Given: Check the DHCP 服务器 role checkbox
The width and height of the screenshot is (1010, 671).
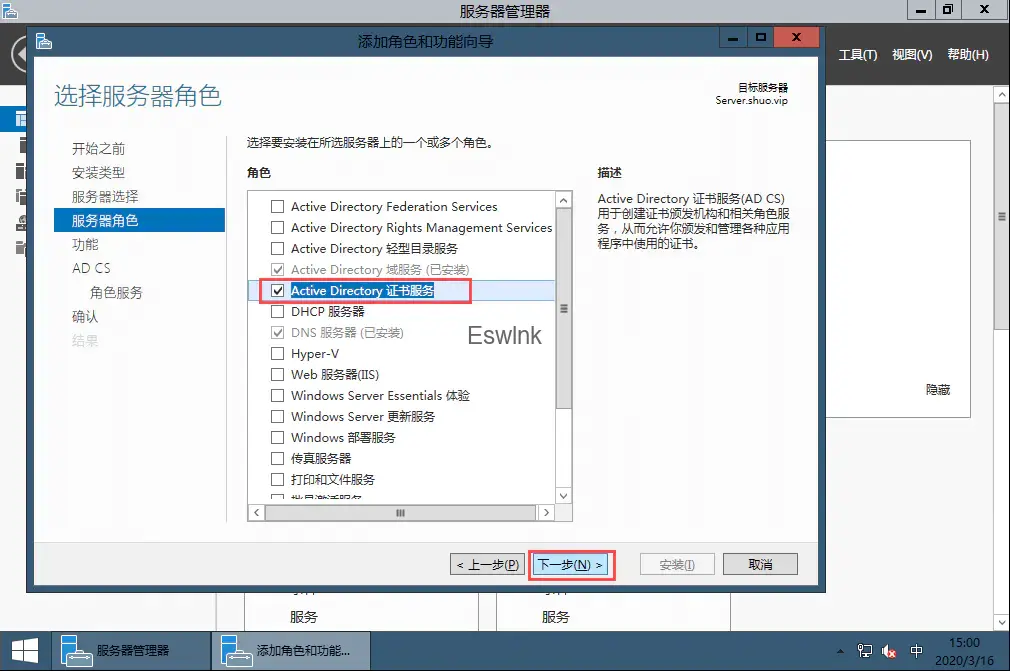Looking at the screenshot, I should 278,312.
